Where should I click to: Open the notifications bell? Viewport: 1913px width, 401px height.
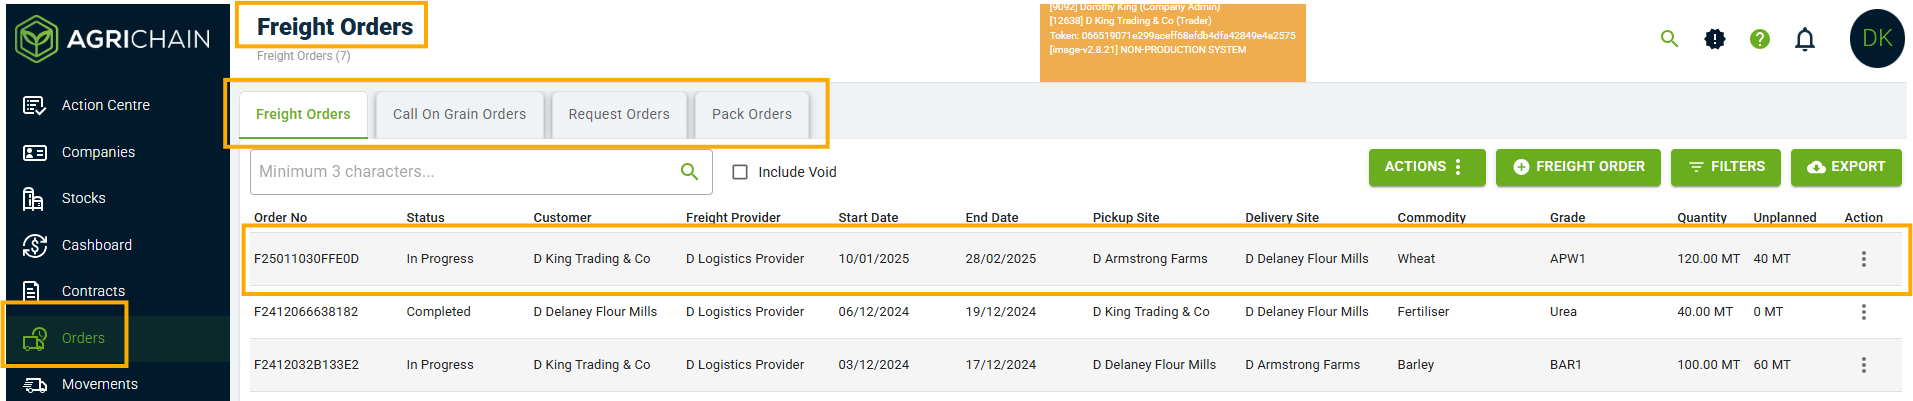1805,39
